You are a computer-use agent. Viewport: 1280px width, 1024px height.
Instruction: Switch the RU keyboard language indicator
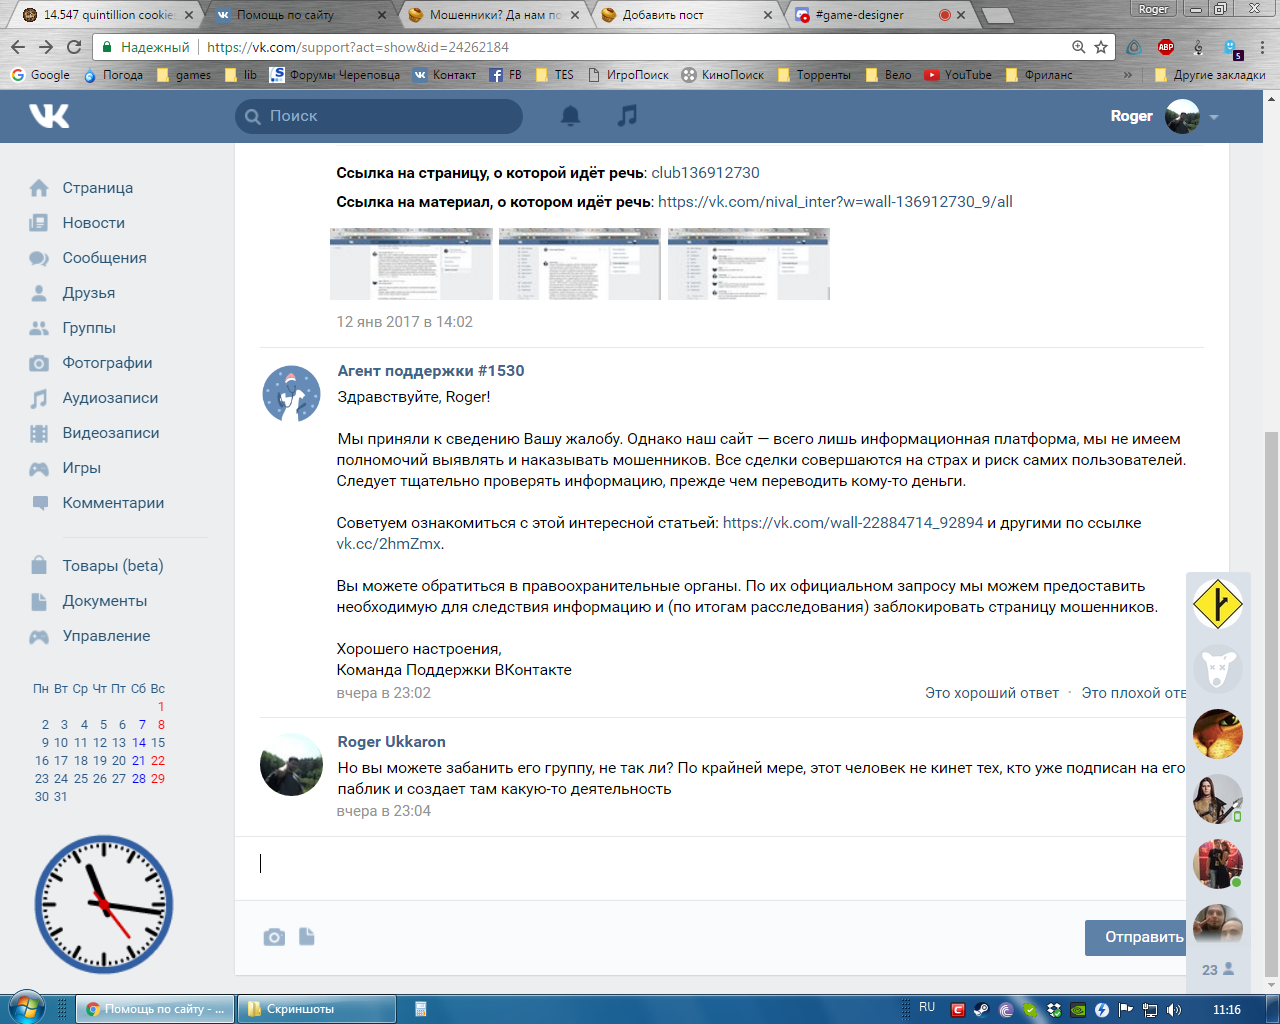(x=927, y=1008)
